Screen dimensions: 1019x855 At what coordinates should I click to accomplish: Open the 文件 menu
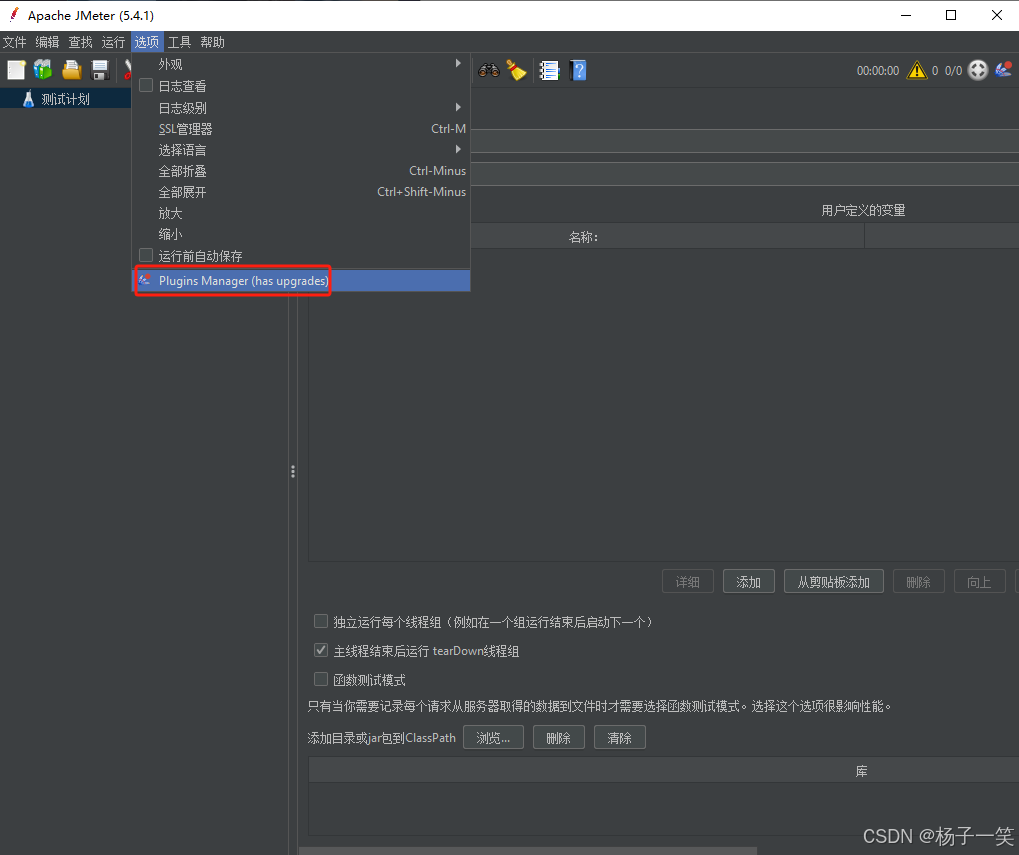(x=14, y=42)
